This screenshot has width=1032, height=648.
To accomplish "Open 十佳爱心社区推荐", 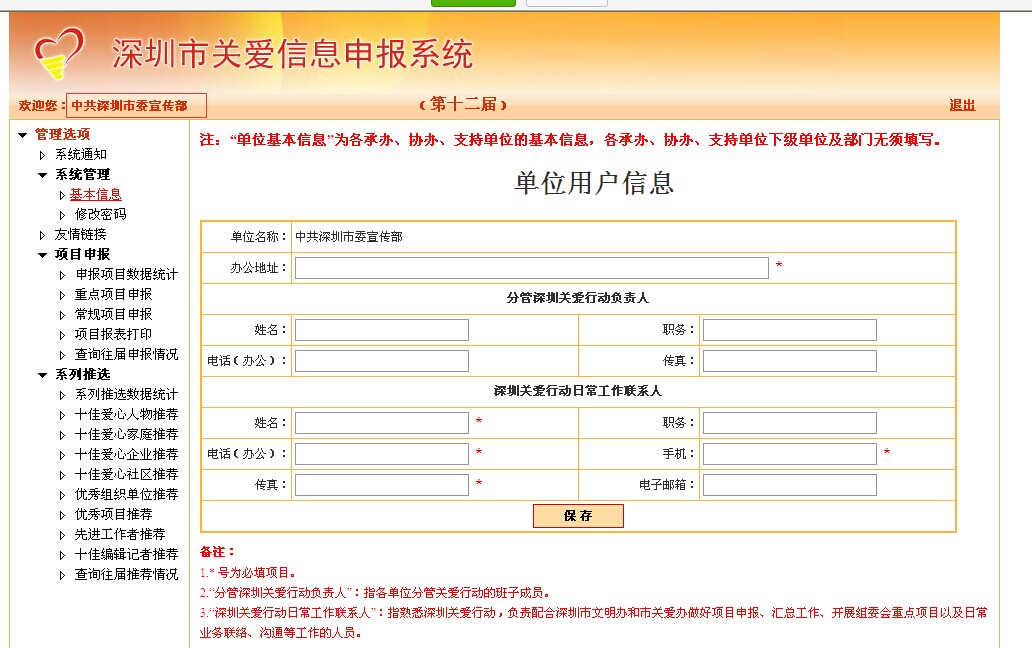I will [x=126, y=474].
